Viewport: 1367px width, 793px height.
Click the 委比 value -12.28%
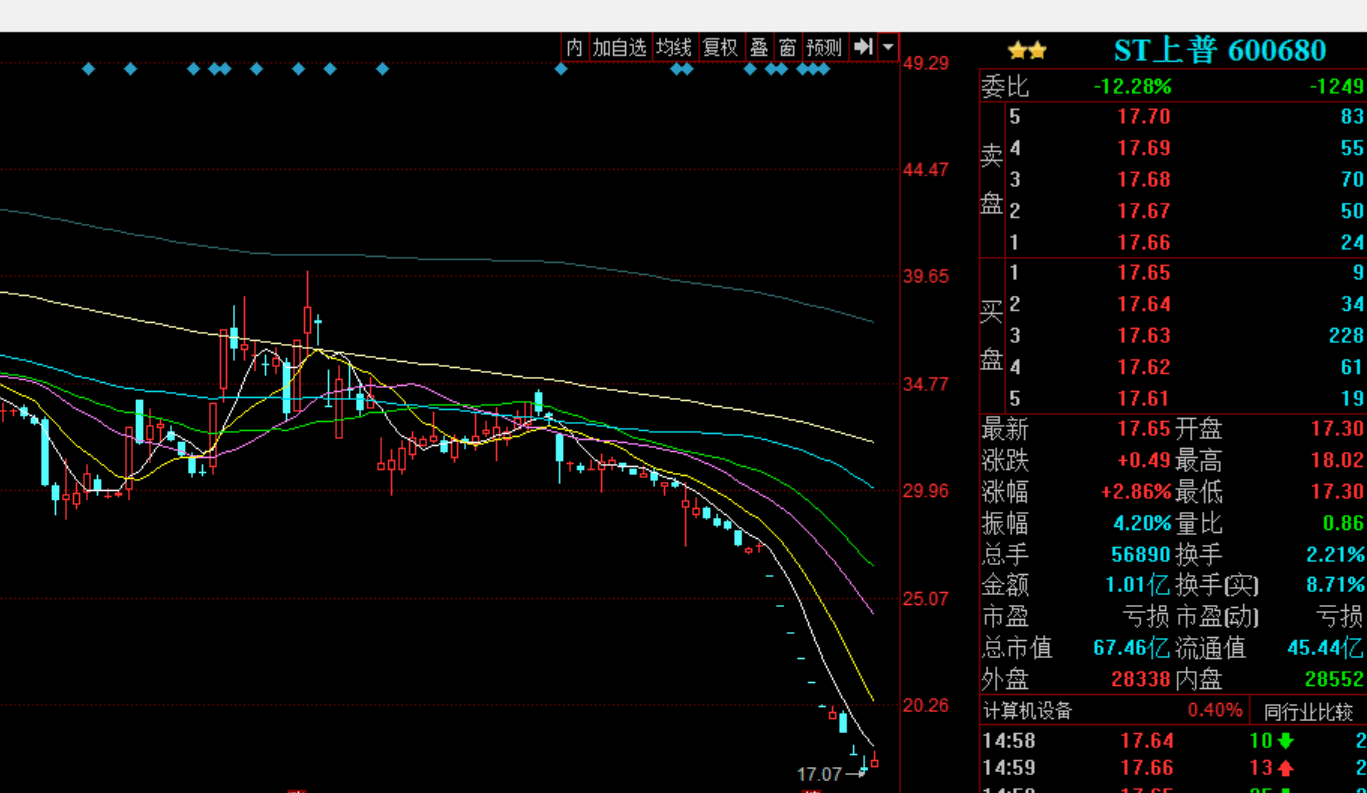point(1132,87)
